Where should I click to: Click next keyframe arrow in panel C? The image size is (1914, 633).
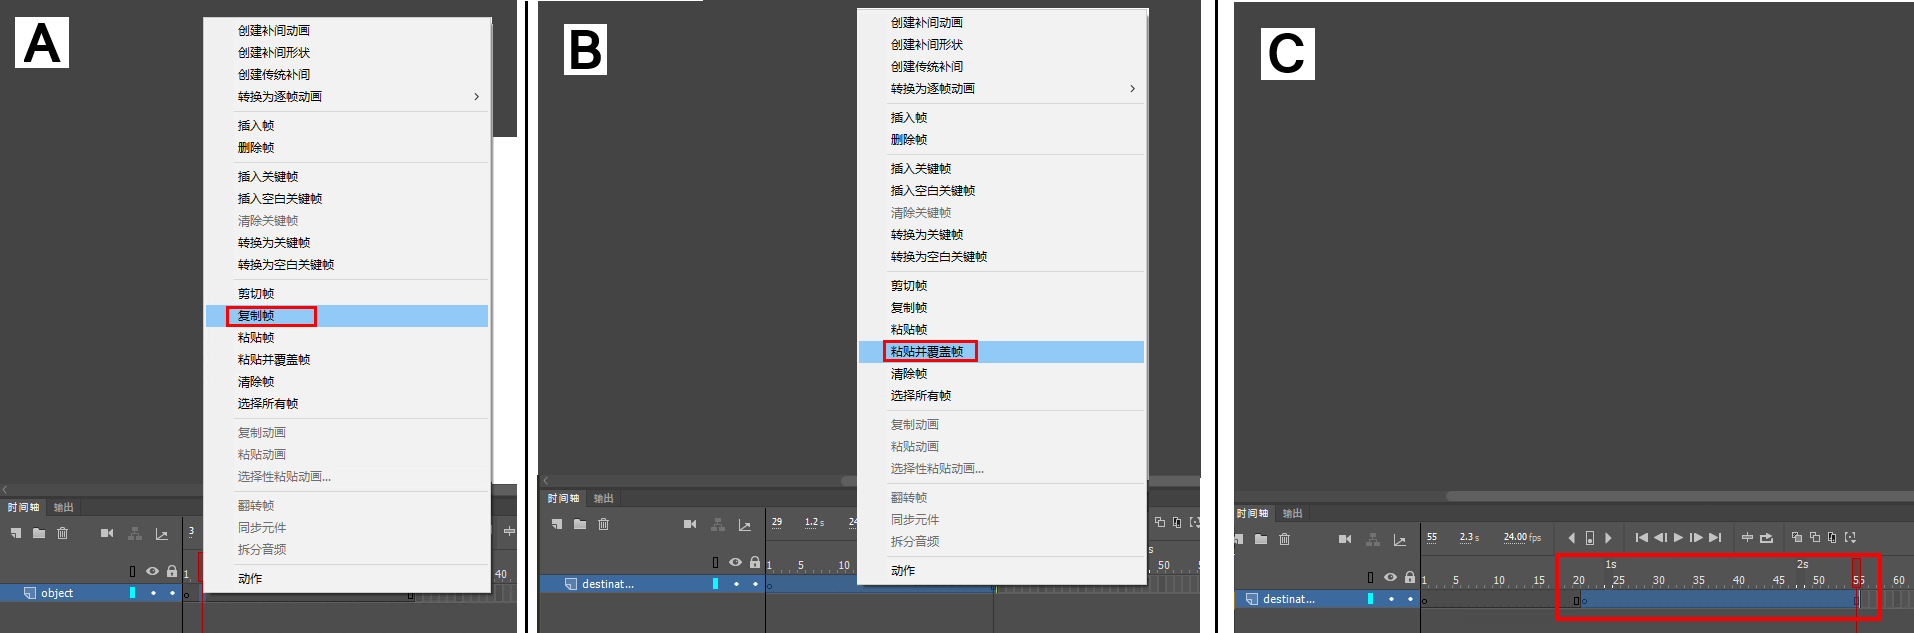(x=1608, y=538)
